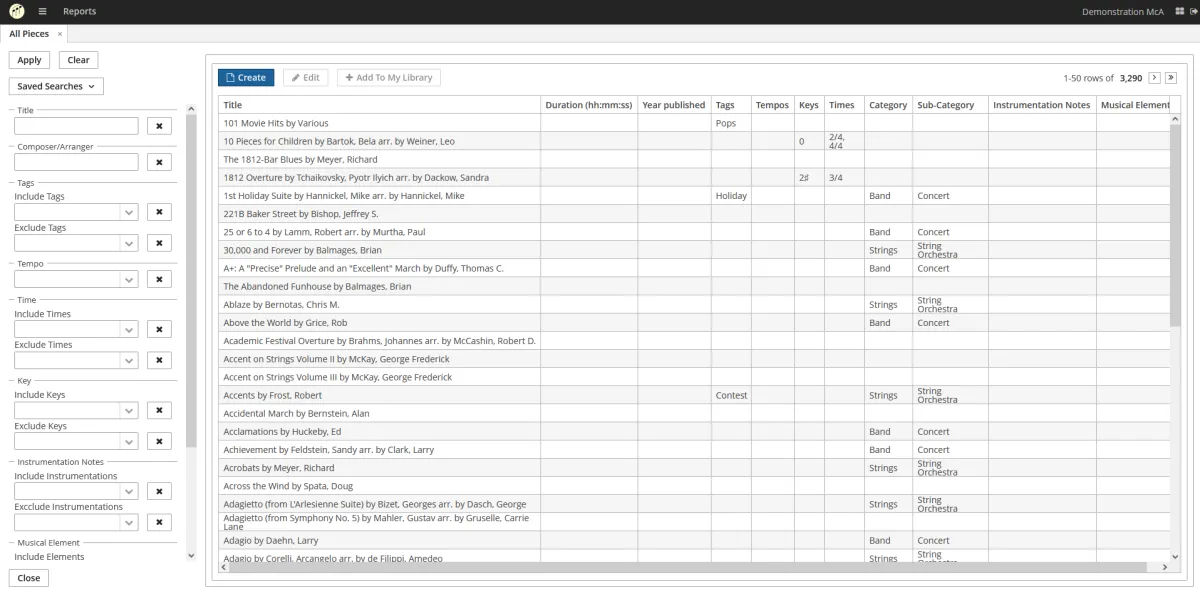Clear the Include Instrumentations filter

click(159, 491)
